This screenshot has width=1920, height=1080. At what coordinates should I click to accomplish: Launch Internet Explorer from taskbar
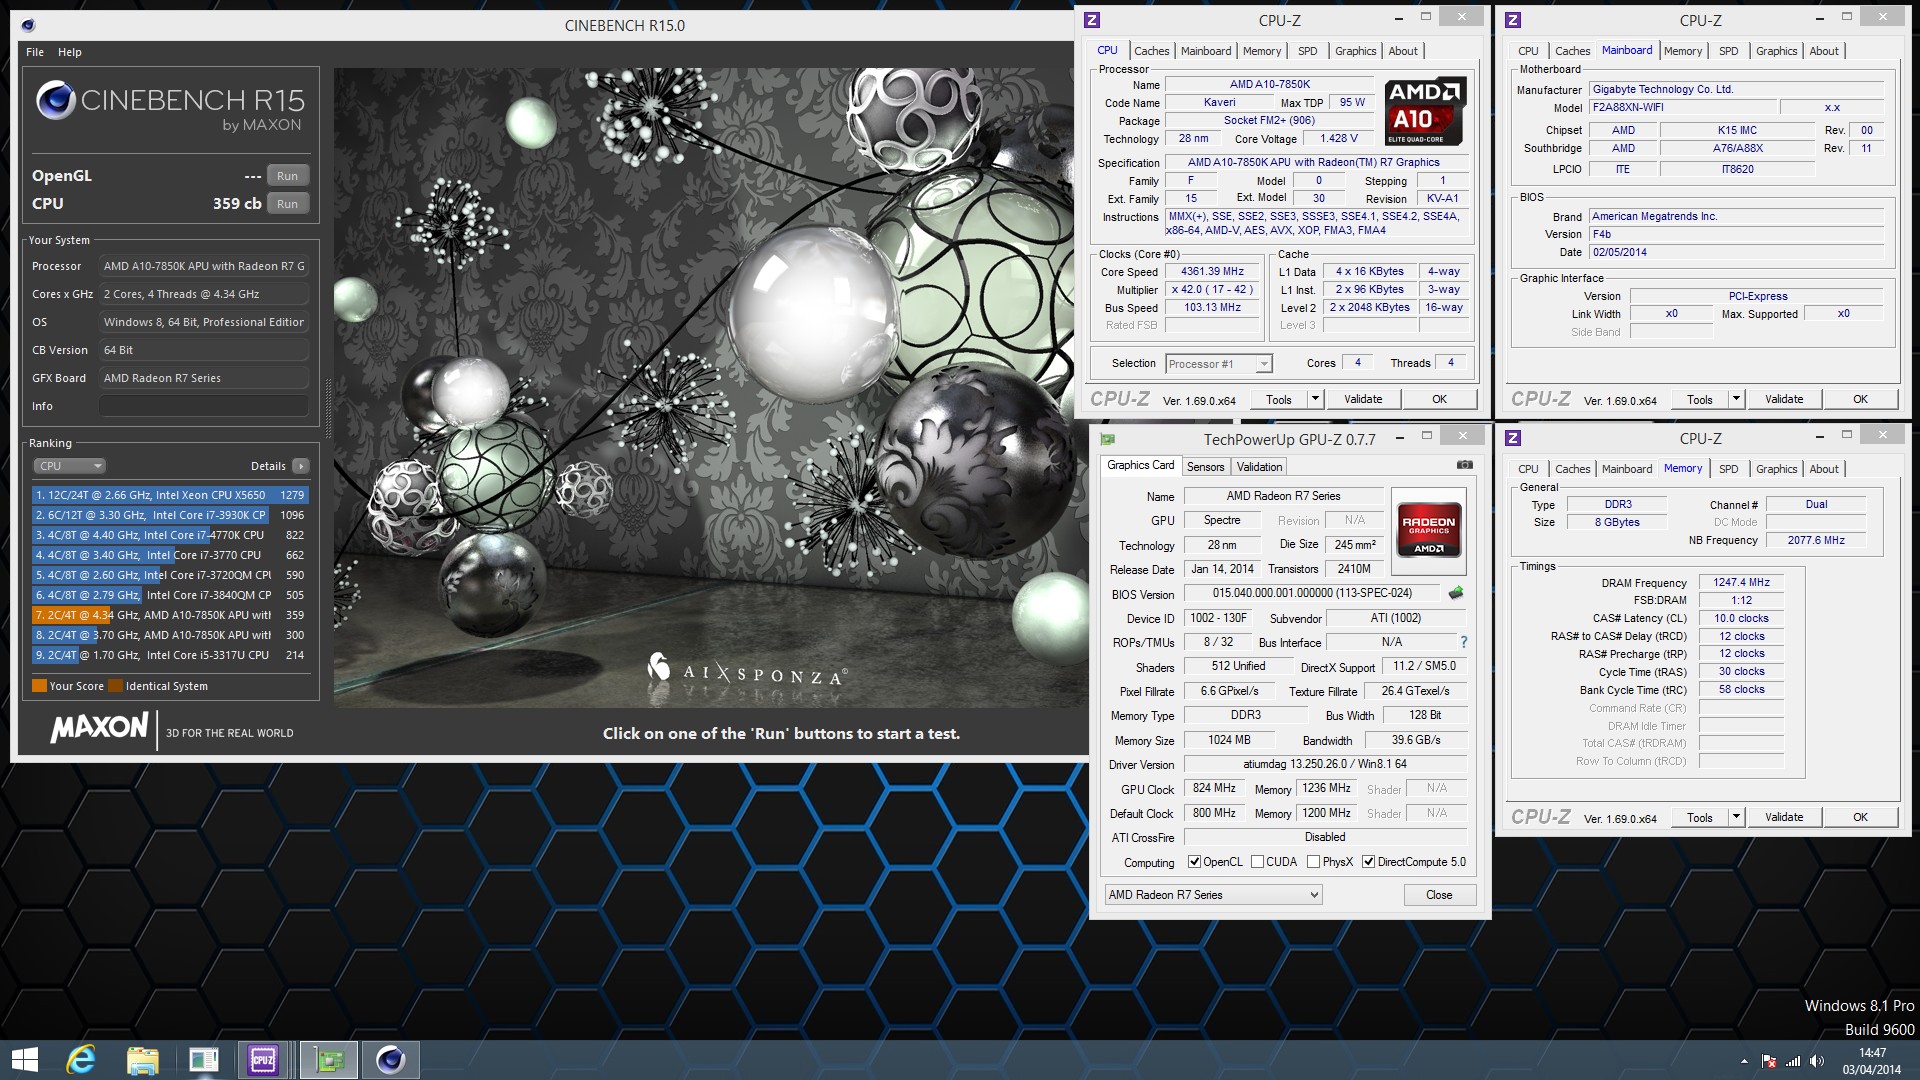click(x=81, y=1059)
